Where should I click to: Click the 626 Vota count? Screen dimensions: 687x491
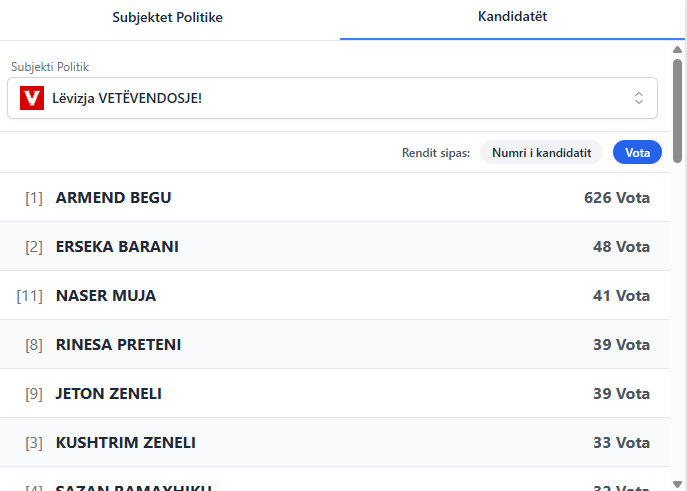pos(616,198)
